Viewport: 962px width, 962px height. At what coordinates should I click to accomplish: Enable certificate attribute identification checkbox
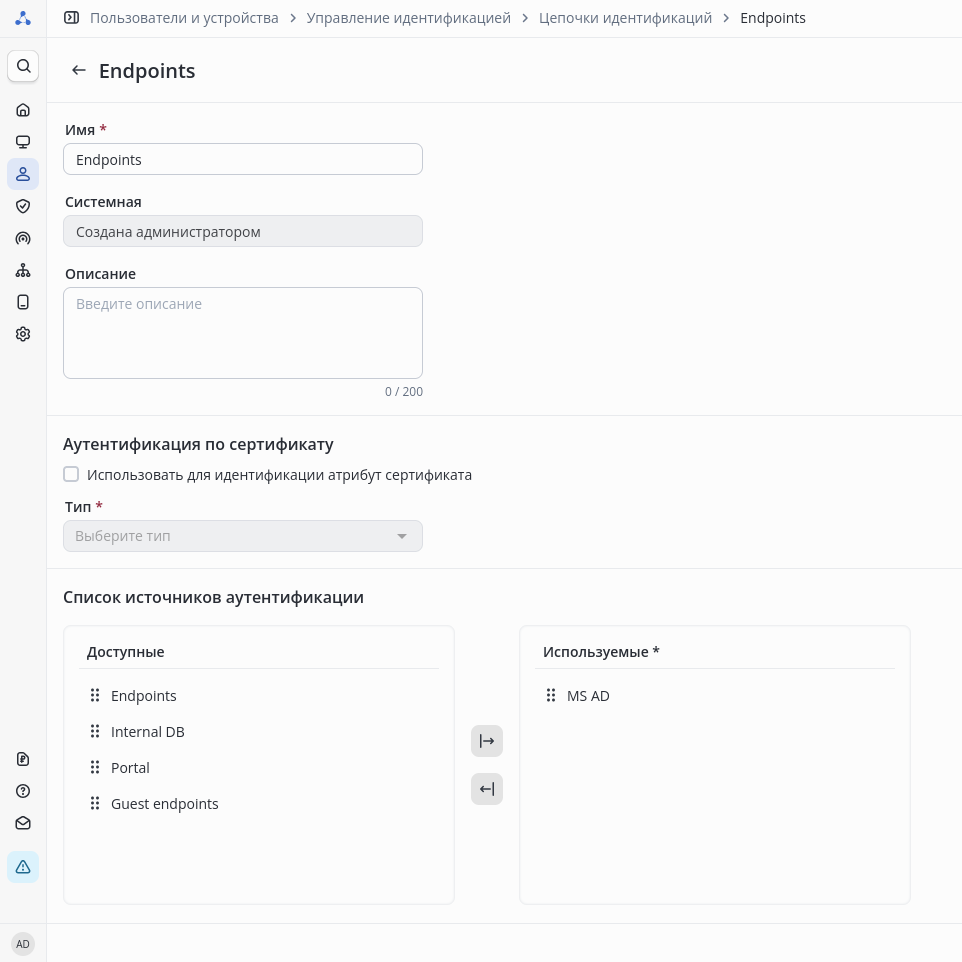(71, 475)
